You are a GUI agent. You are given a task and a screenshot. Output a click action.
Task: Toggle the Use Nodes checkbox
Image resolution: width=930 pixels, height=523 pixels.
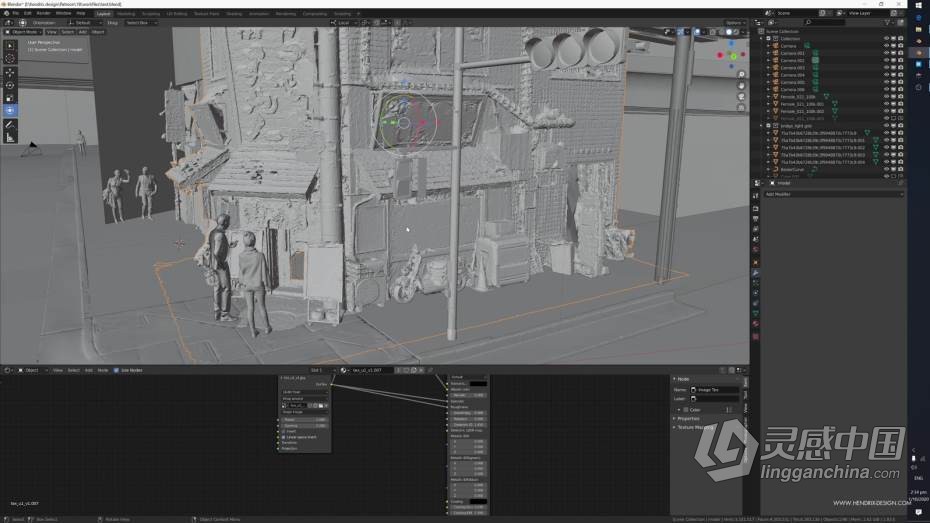coord(116,370)
